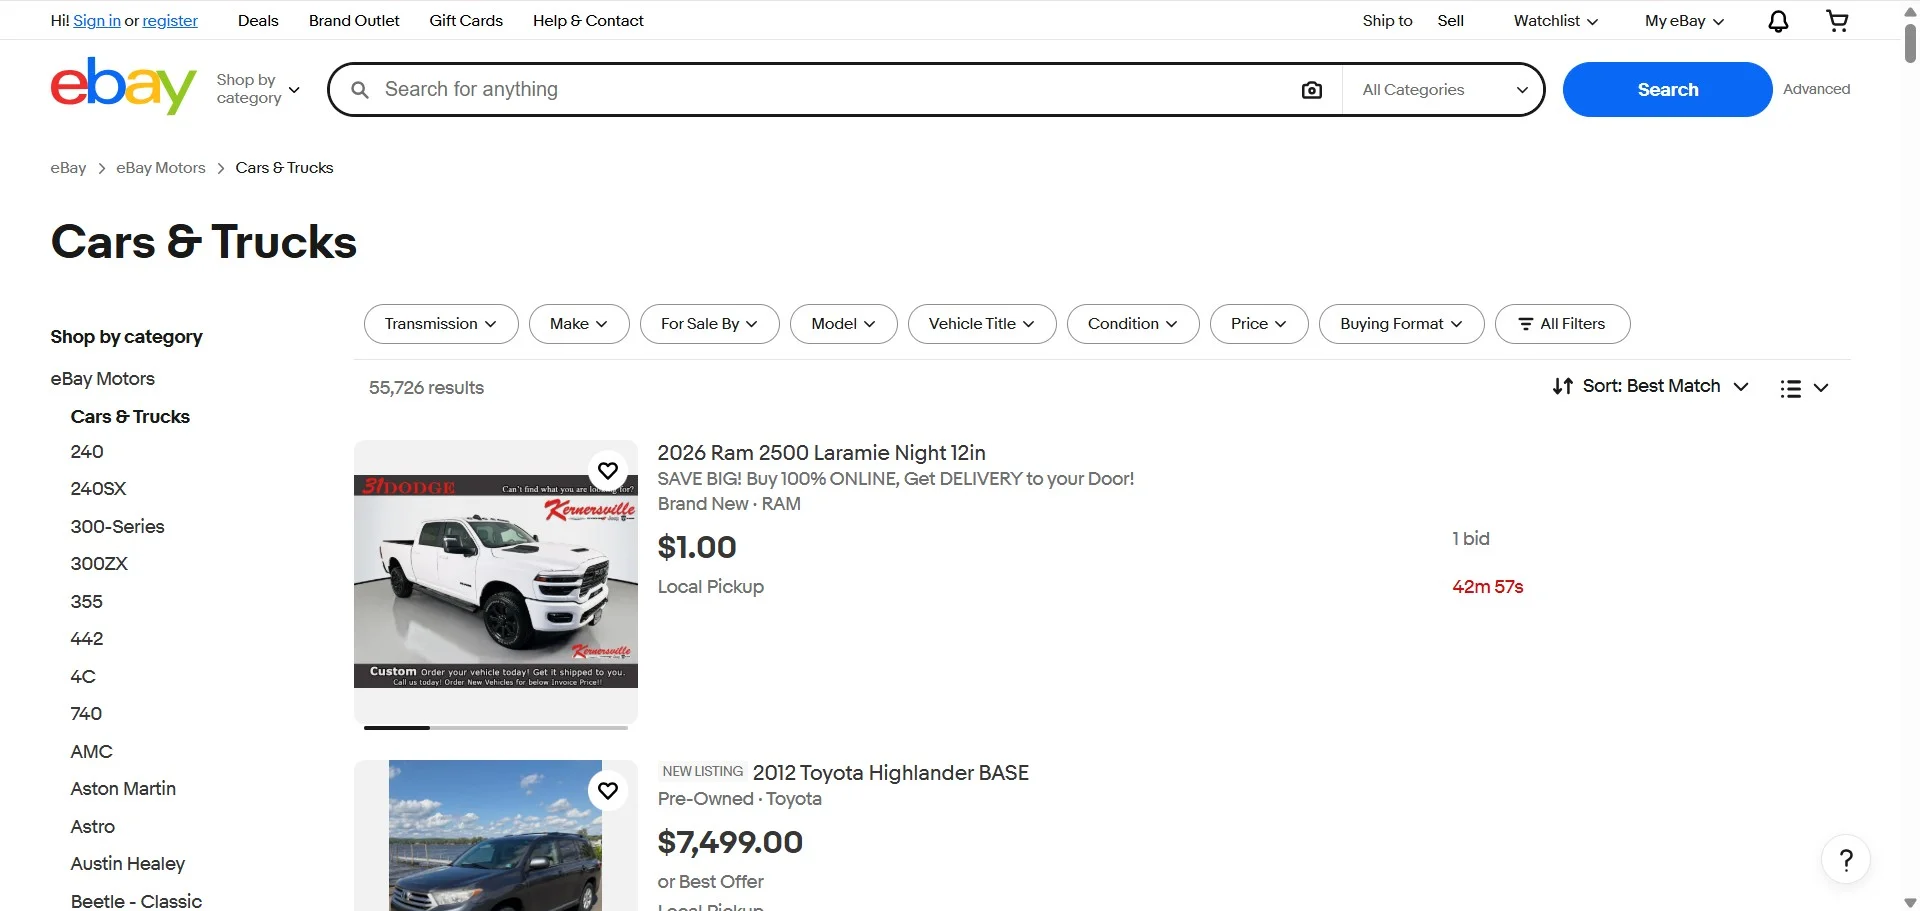Expand the Transmission filter
The image size is (1920, 911).
(441, 324)
